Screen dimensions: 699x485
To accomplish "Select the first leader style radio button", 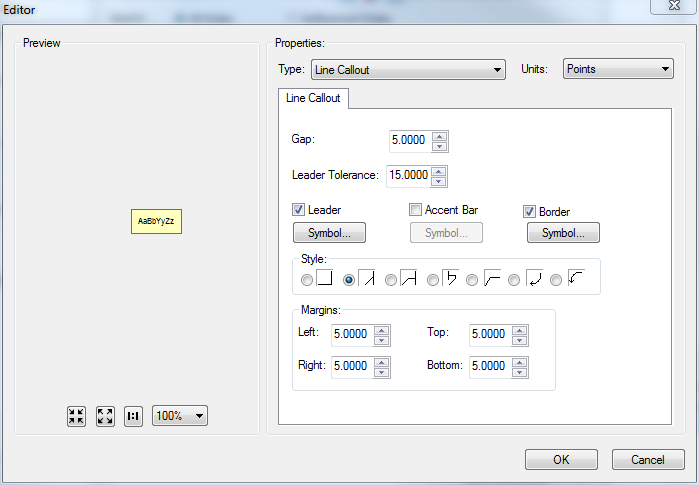I will coord(307,280).
